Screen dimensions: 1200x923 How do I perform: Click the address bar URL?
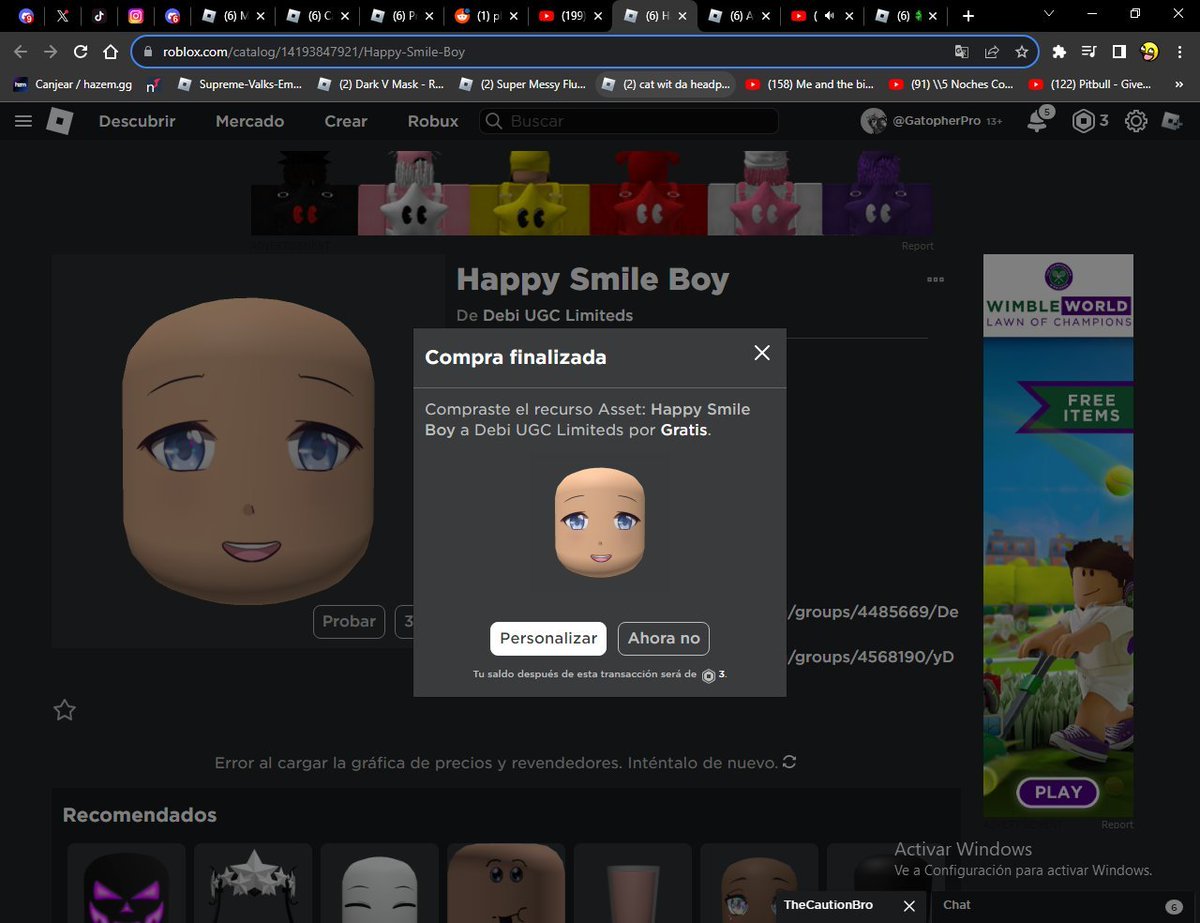click(x=314, y=52)
